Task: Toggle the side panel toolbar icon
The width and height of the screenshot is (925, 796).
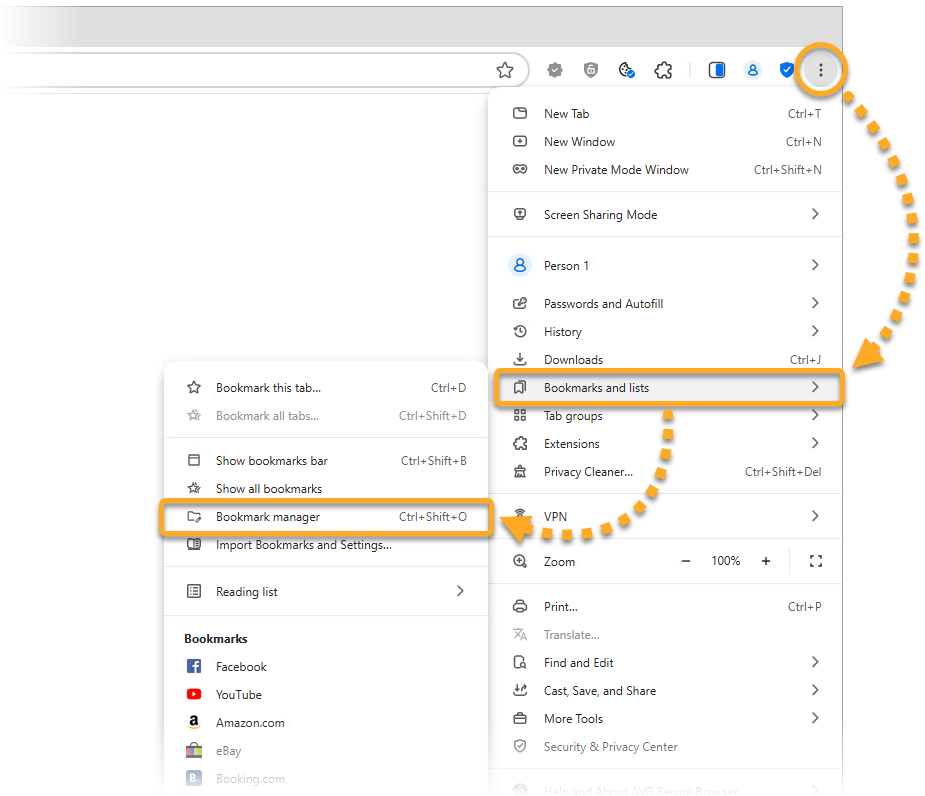Action: [x=716, y=70]
